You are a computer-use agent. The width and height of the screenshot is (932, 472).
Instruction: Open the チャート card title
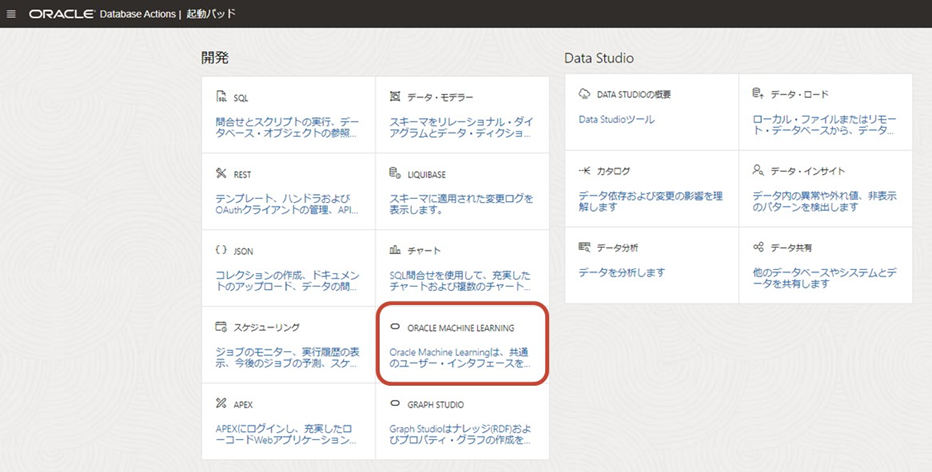[424, 251]
